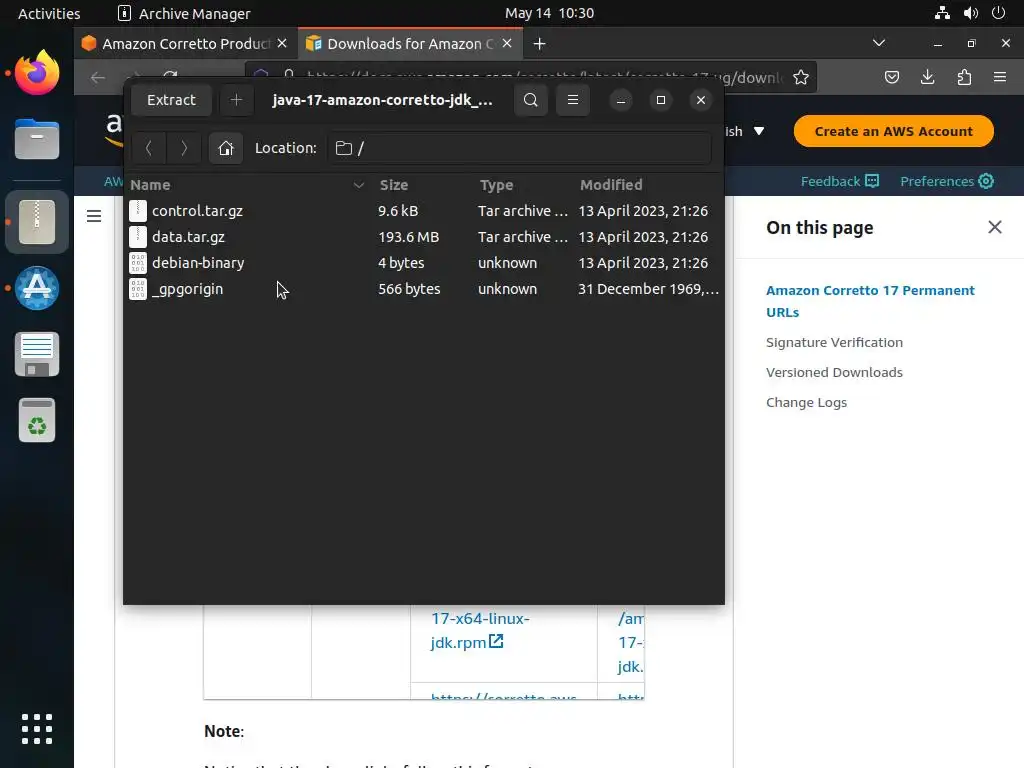The height and width of the screenshot is (768, 1024).
Task: Click Create an AWS Account button
Action: (893, 131)
